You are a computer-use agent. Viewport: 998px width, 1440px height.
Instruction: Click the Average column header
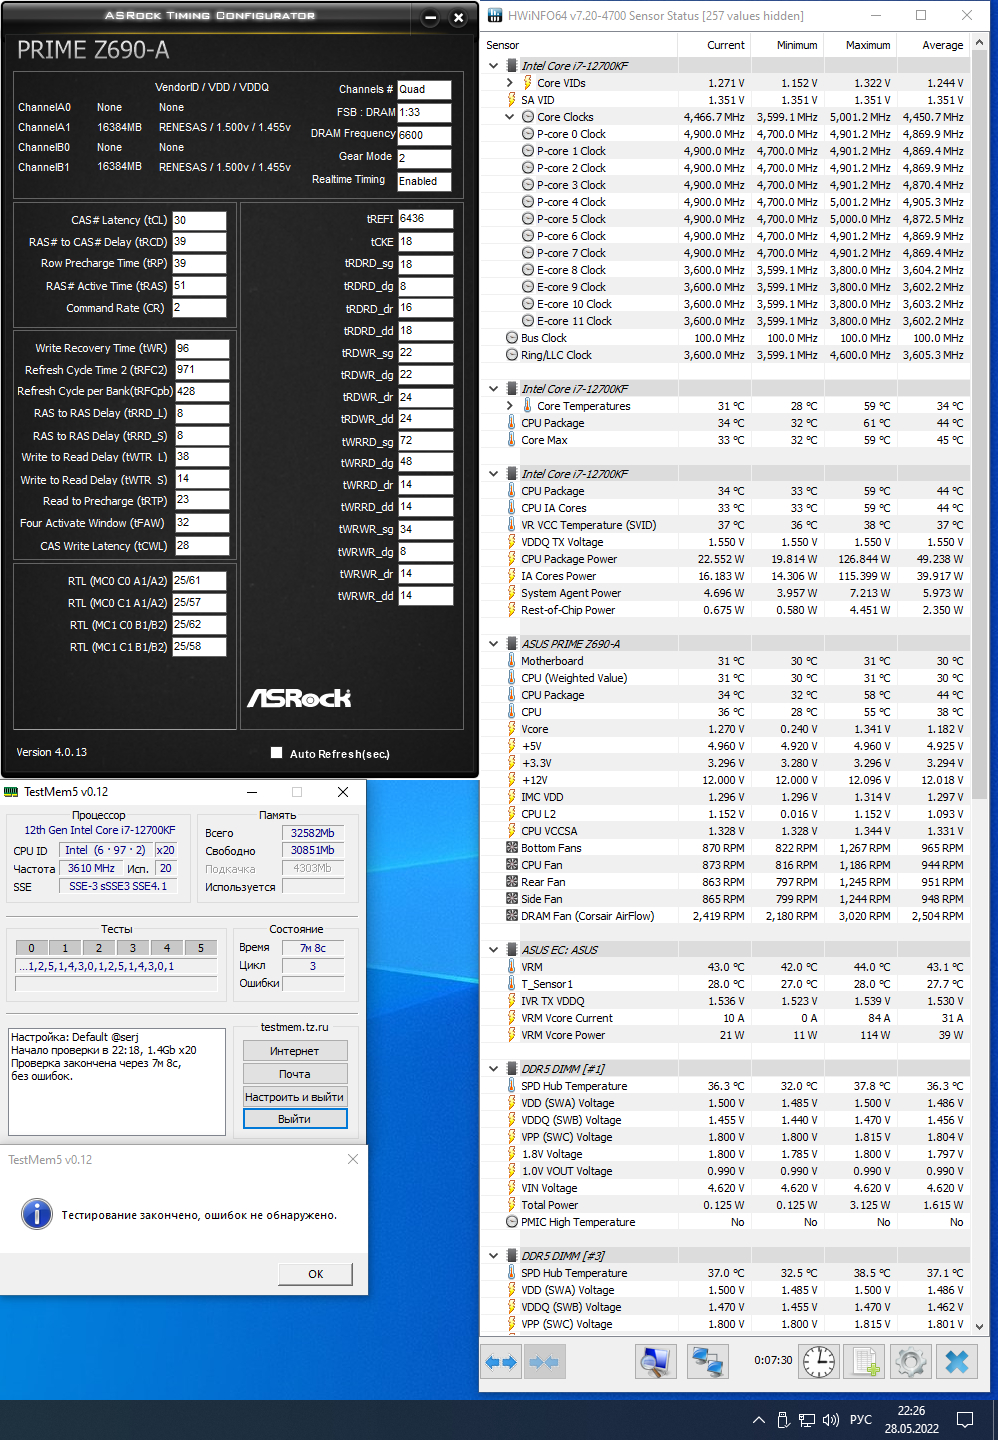pyautogui.click(x=932, y=45)
